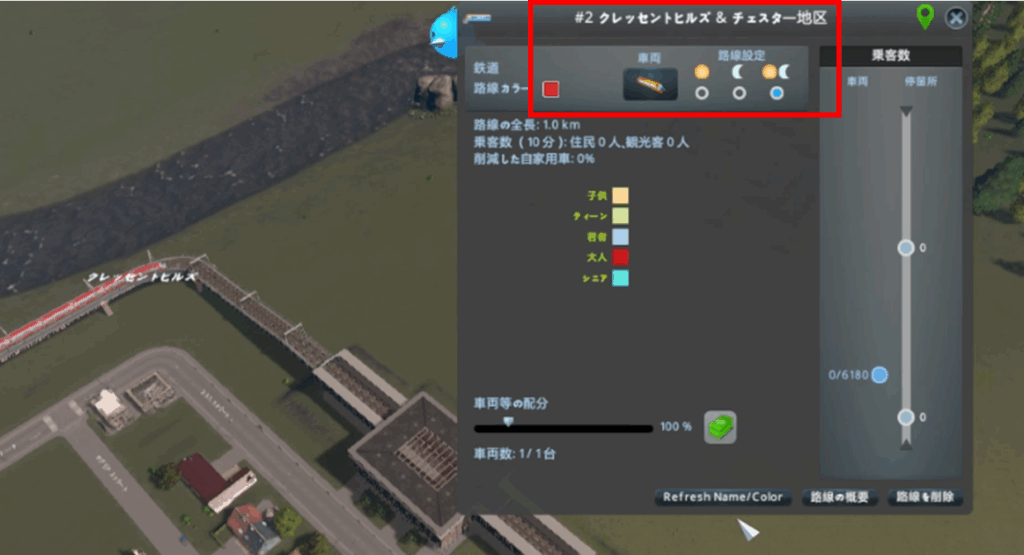Screen dimensions: 1024x555
Task: Click the sun and moon all-day icon
Action: (x=776, y=72)
